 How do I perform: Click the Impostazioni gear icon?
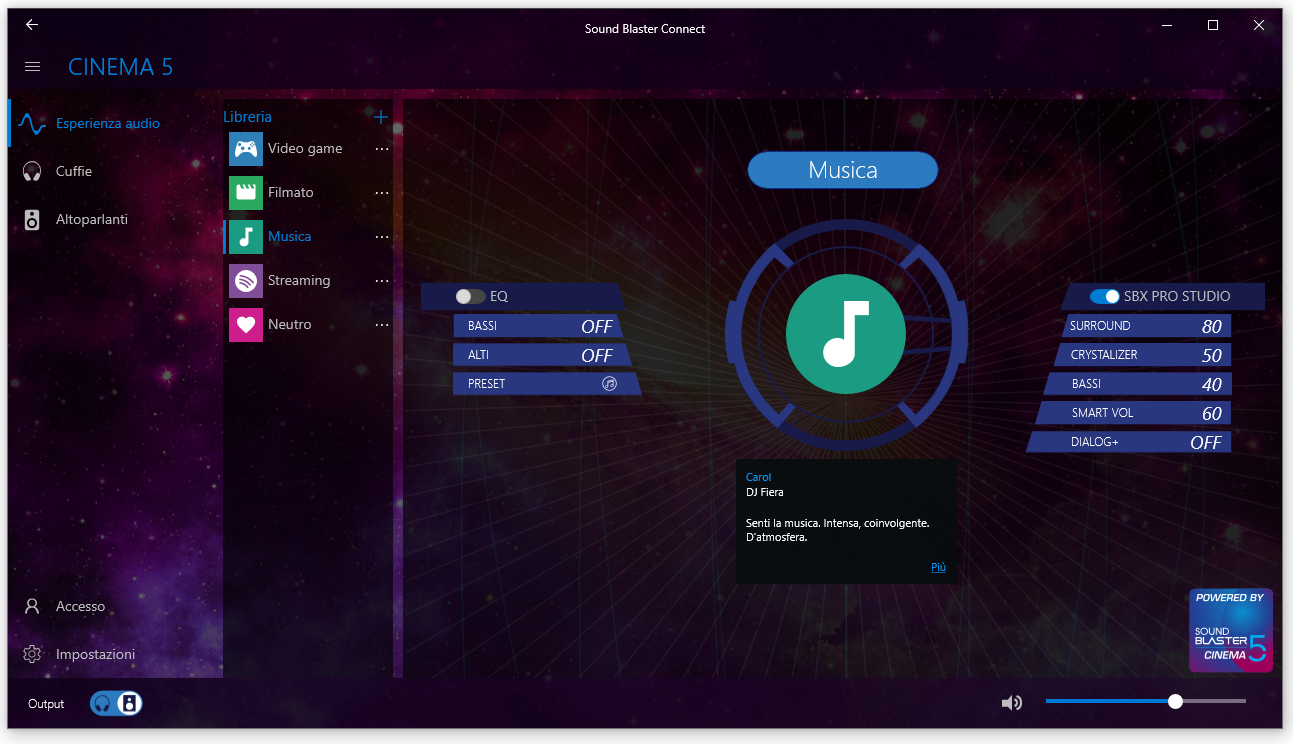pyautogui.click(x=32, y=654)
